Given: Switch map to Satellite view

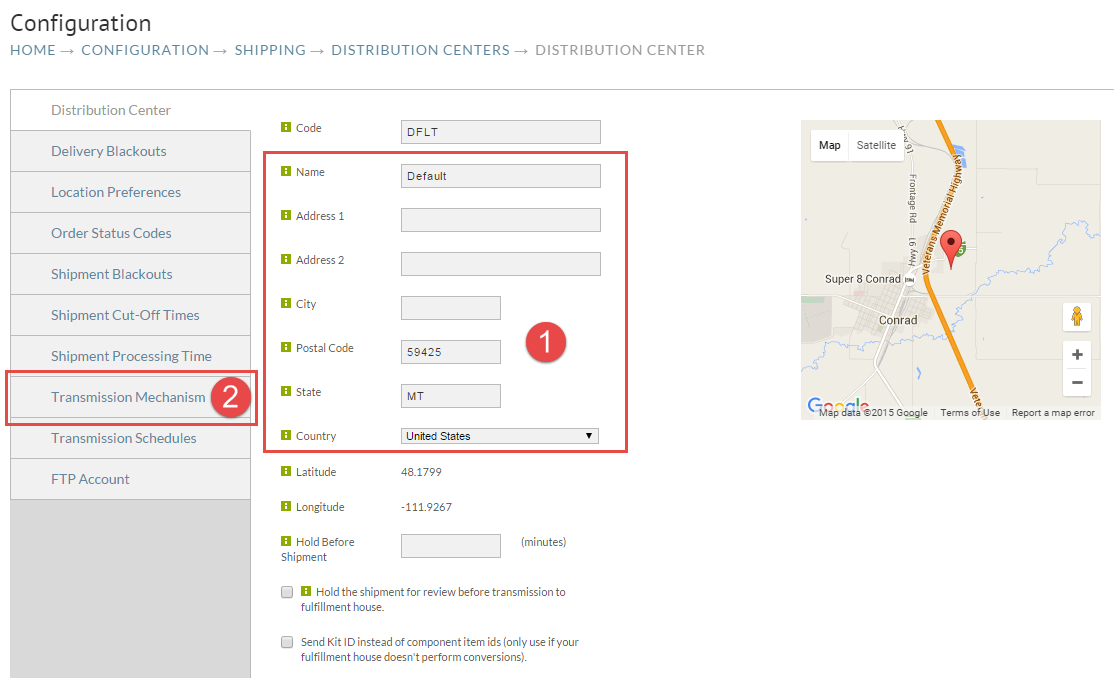Looking at the screenshot, I should pyautogui.click(x=876, y=145).
